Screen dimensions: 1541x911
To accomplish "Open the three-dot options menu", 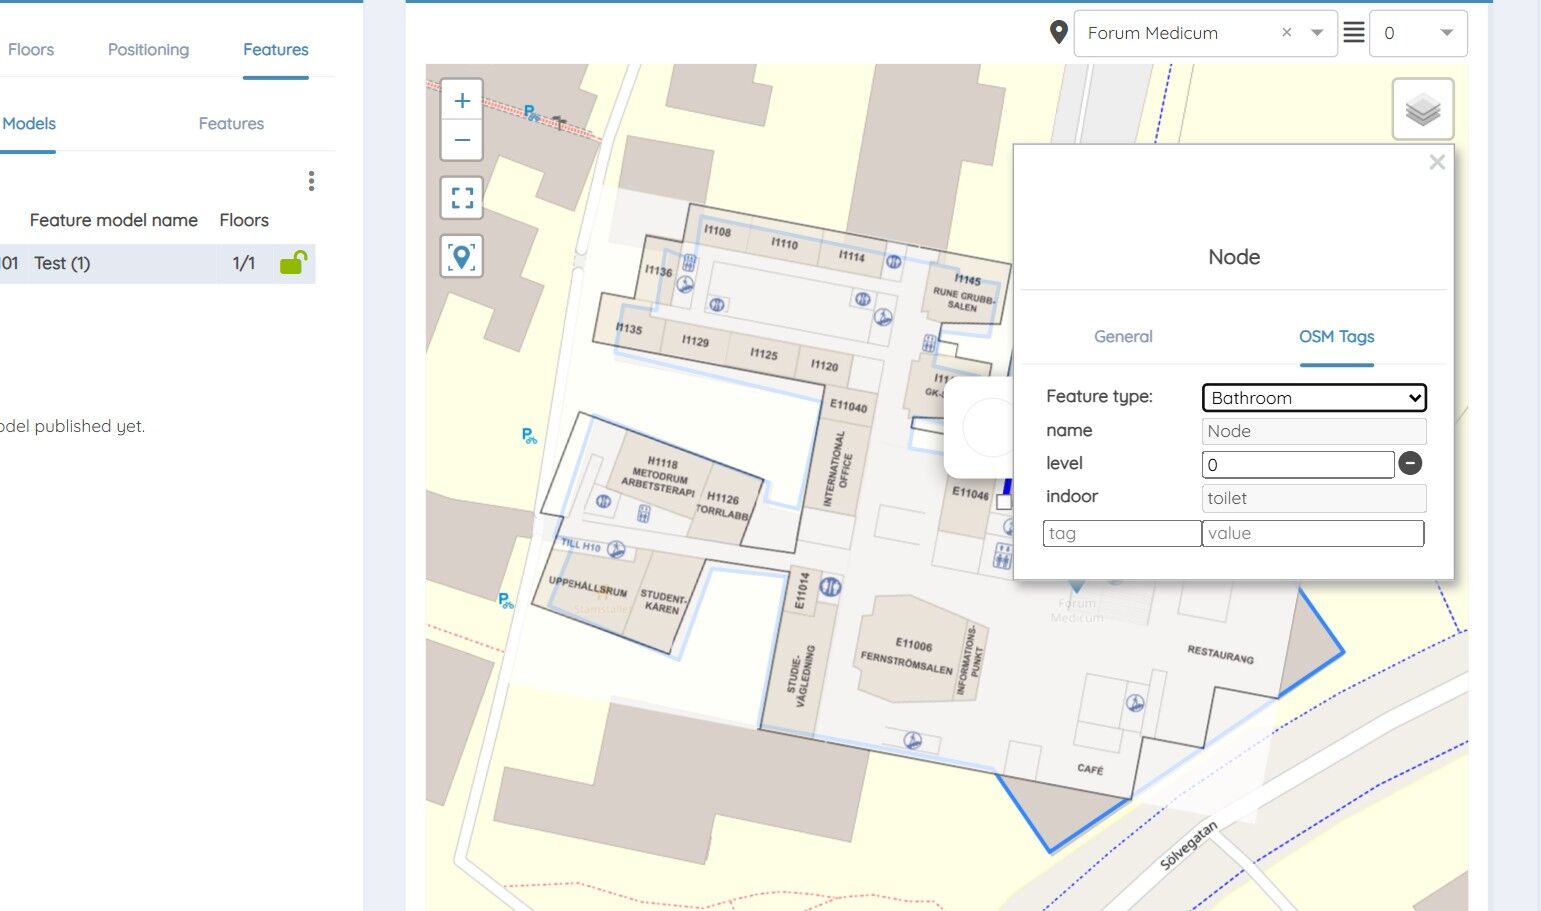I will [312, 181].
